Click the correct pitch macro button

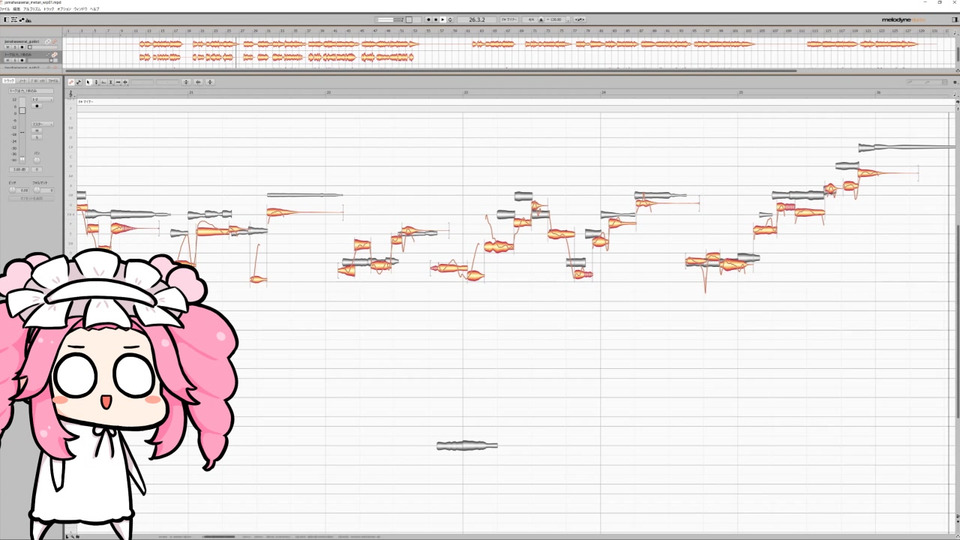click(x=186, y=82)
